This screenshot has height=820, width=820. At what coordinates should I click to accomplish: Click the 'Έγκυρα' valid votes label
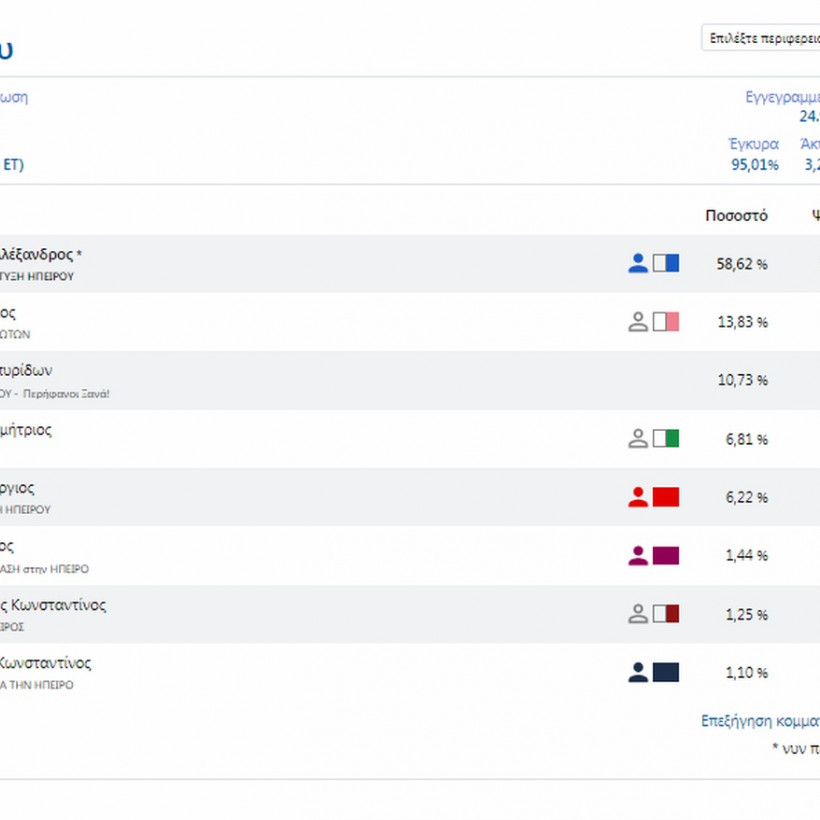pos(754,144)
